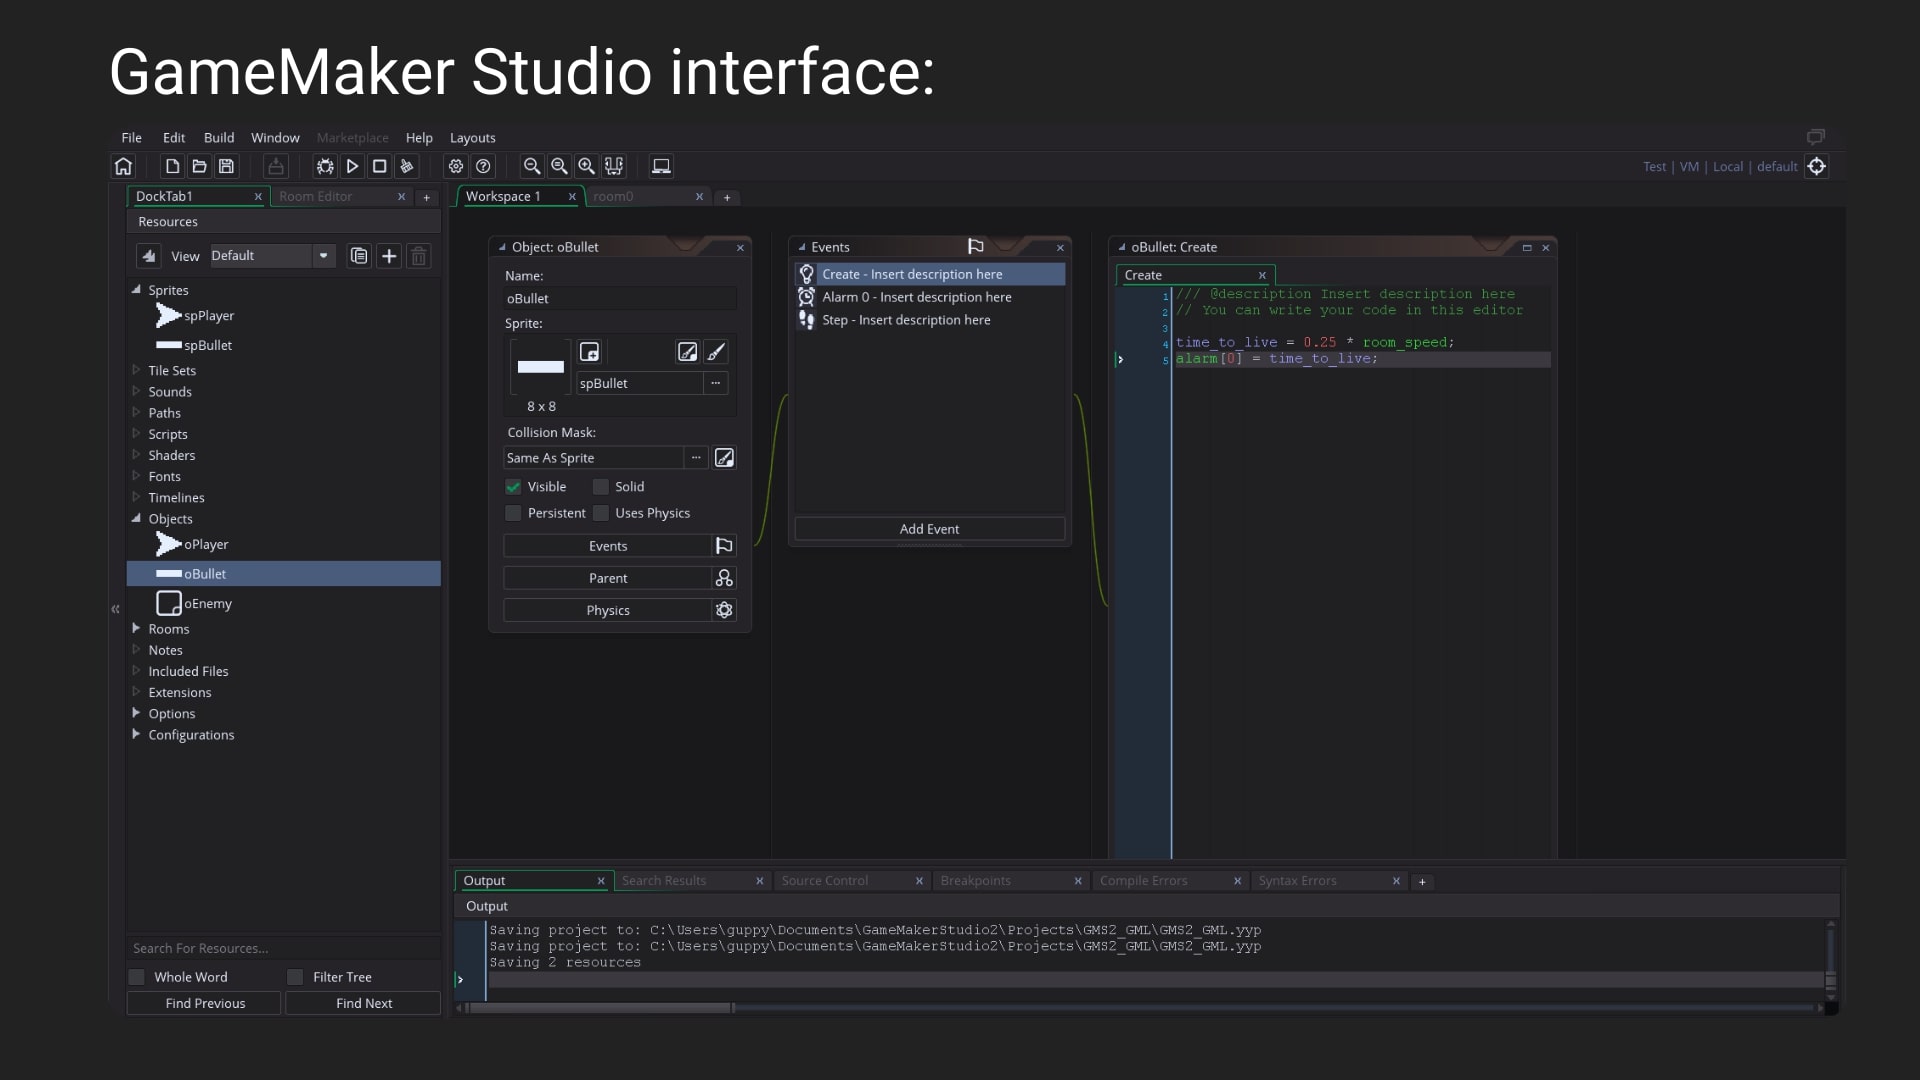Create a new project from the toolbar
Image resolution: width=1920 pixels, height=1080 pixels.
172,166
